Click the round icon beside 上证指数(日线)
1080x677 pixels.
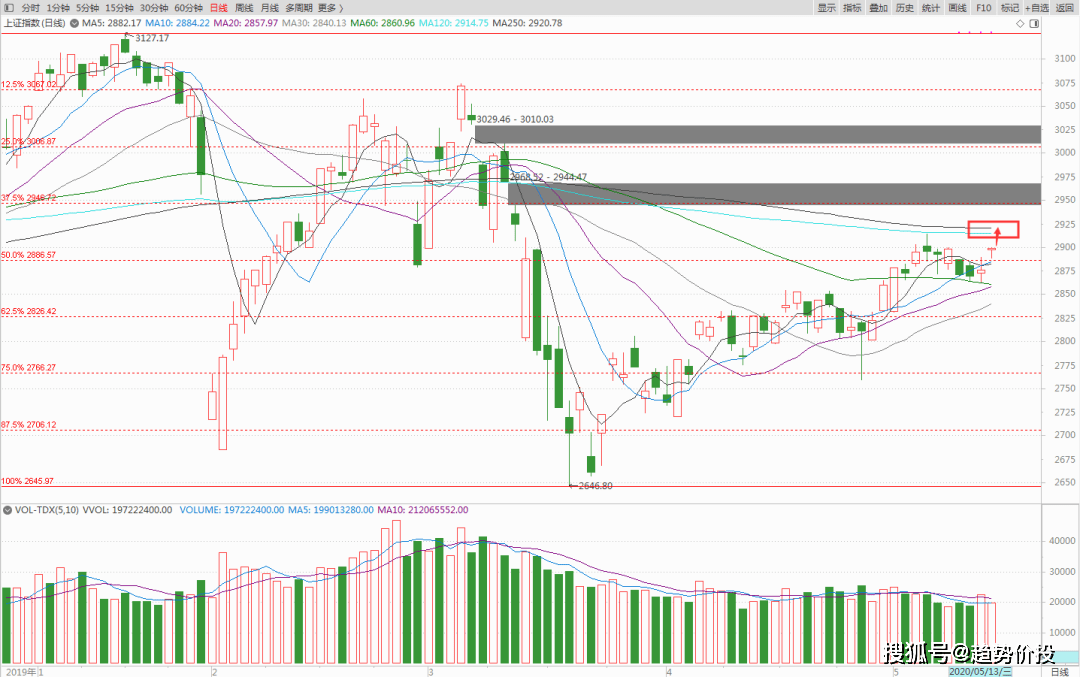[76, 23]
